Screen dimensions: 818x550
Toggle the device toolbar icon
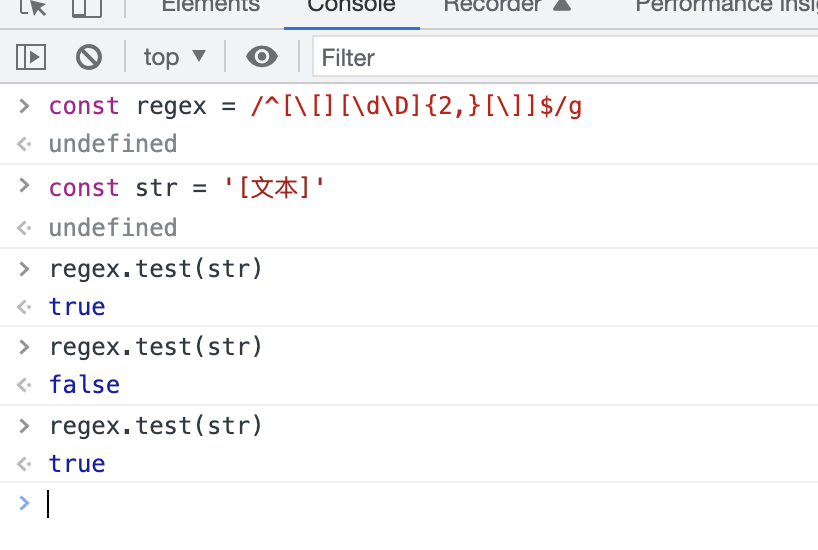click(x=88, y=7)
